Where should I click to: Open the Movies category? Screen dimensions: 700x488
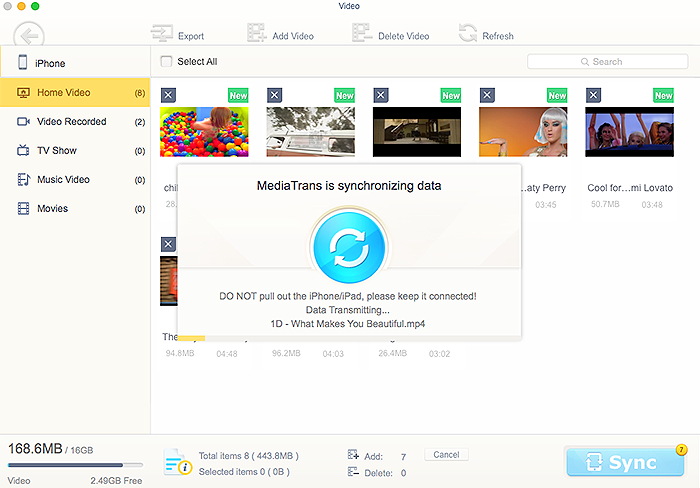tap(75, 209)
